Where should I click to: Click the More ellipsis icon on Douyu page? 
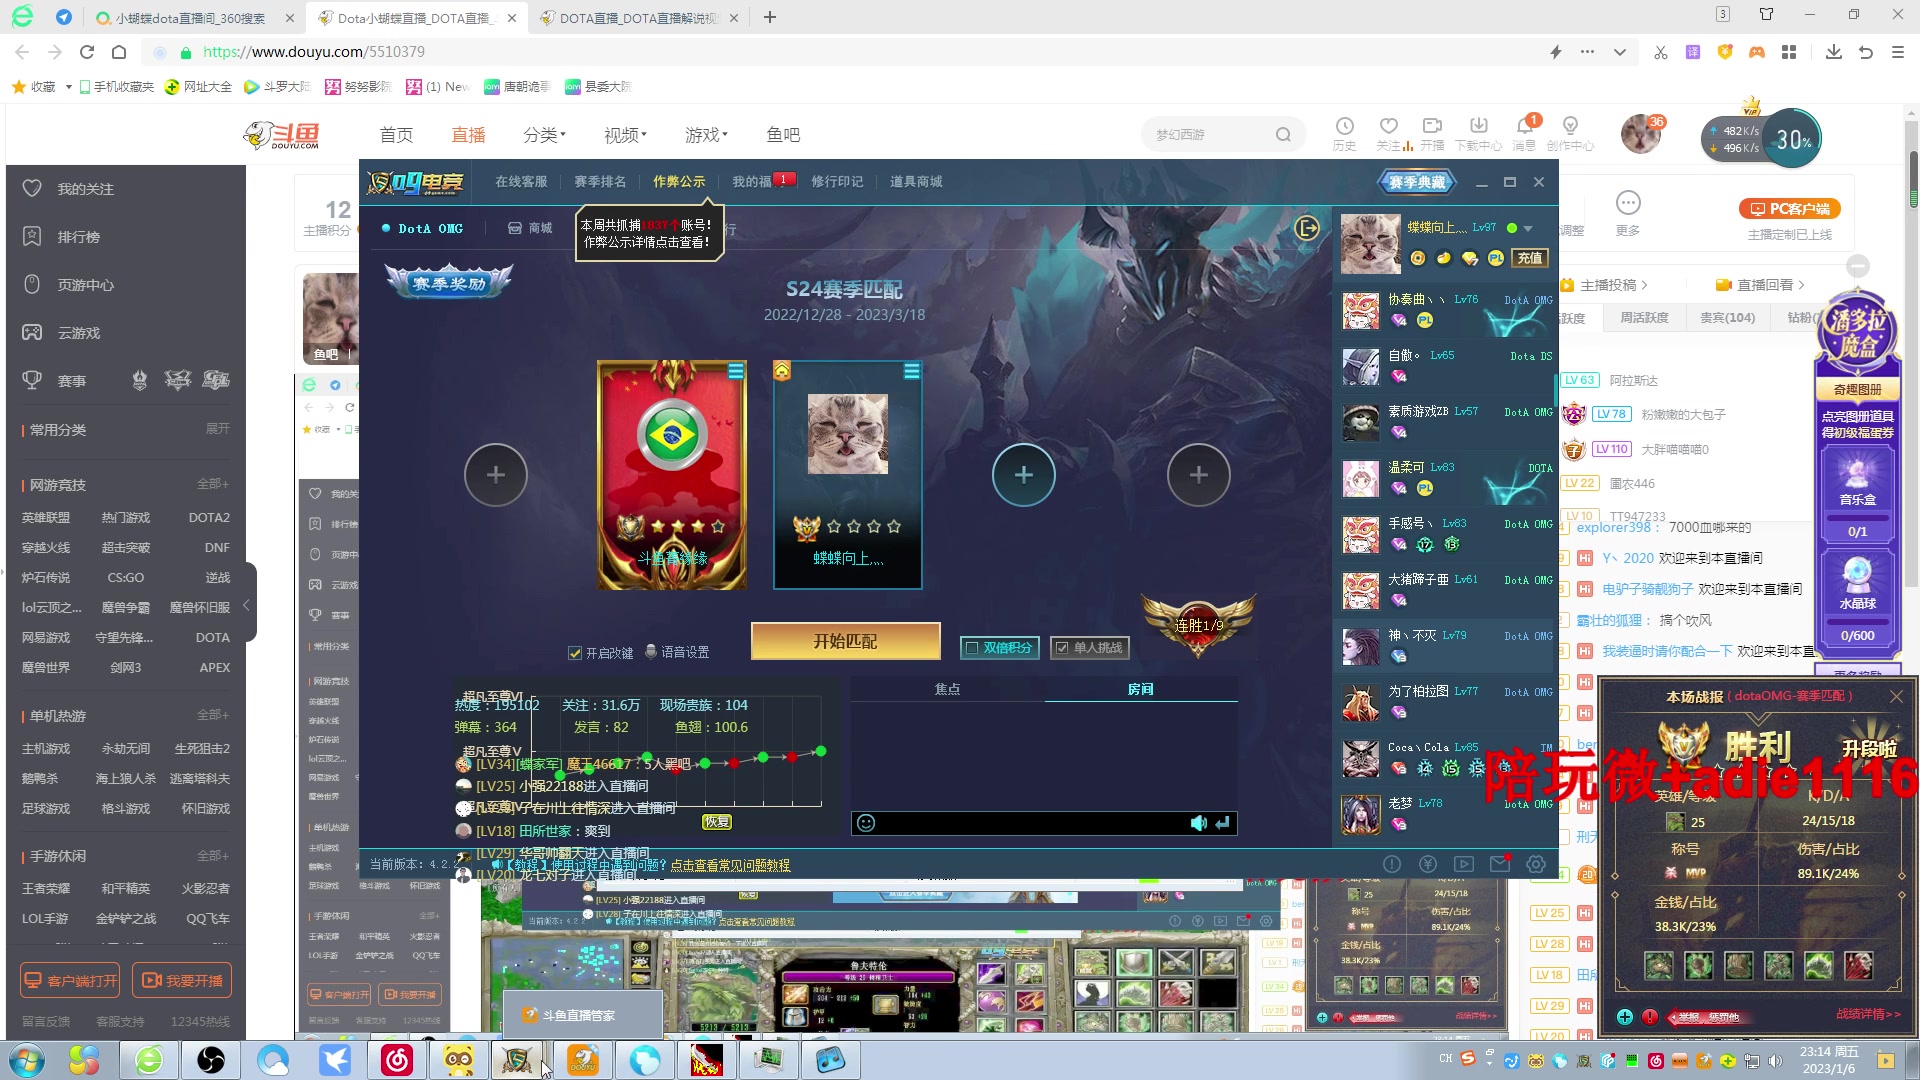pyautogui.click(x=1628, y=203)
